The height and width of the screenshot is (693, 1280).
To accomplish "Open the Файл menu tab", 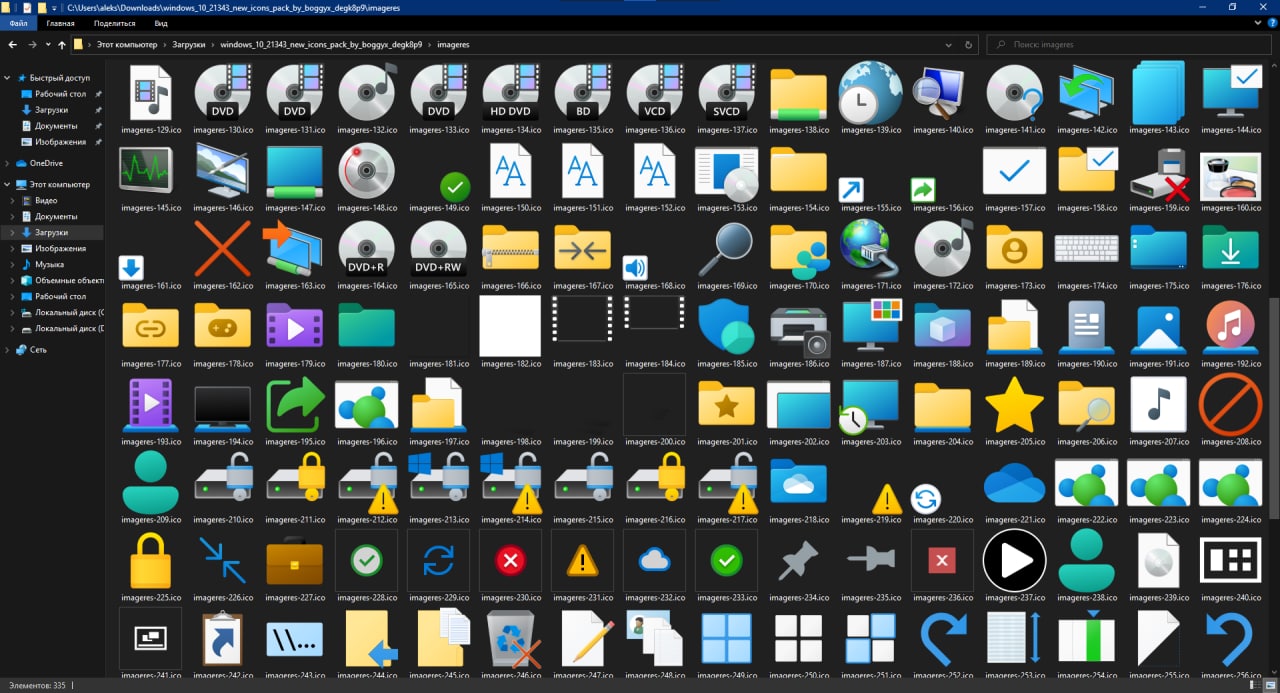I will (x=18, y=23).
